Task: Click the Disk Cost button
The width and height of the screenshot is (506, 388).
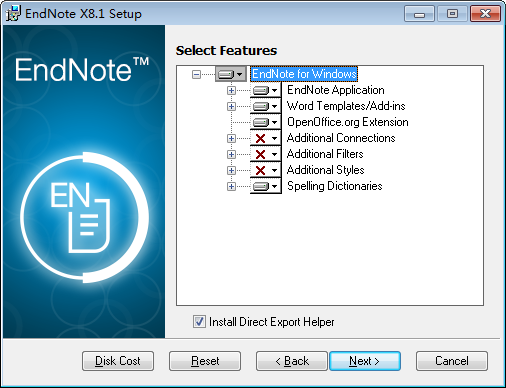Action: pos(118,361)
